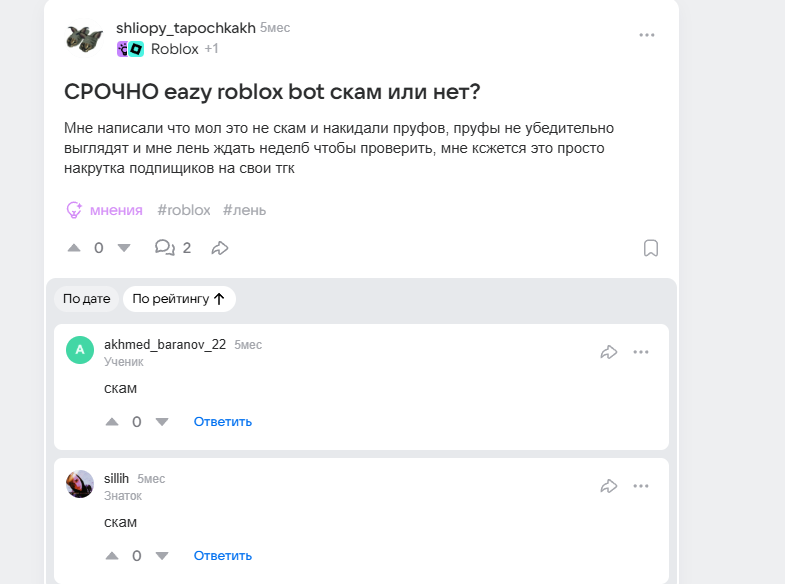
Task: Share the main question post
Action: coord(221,248)
